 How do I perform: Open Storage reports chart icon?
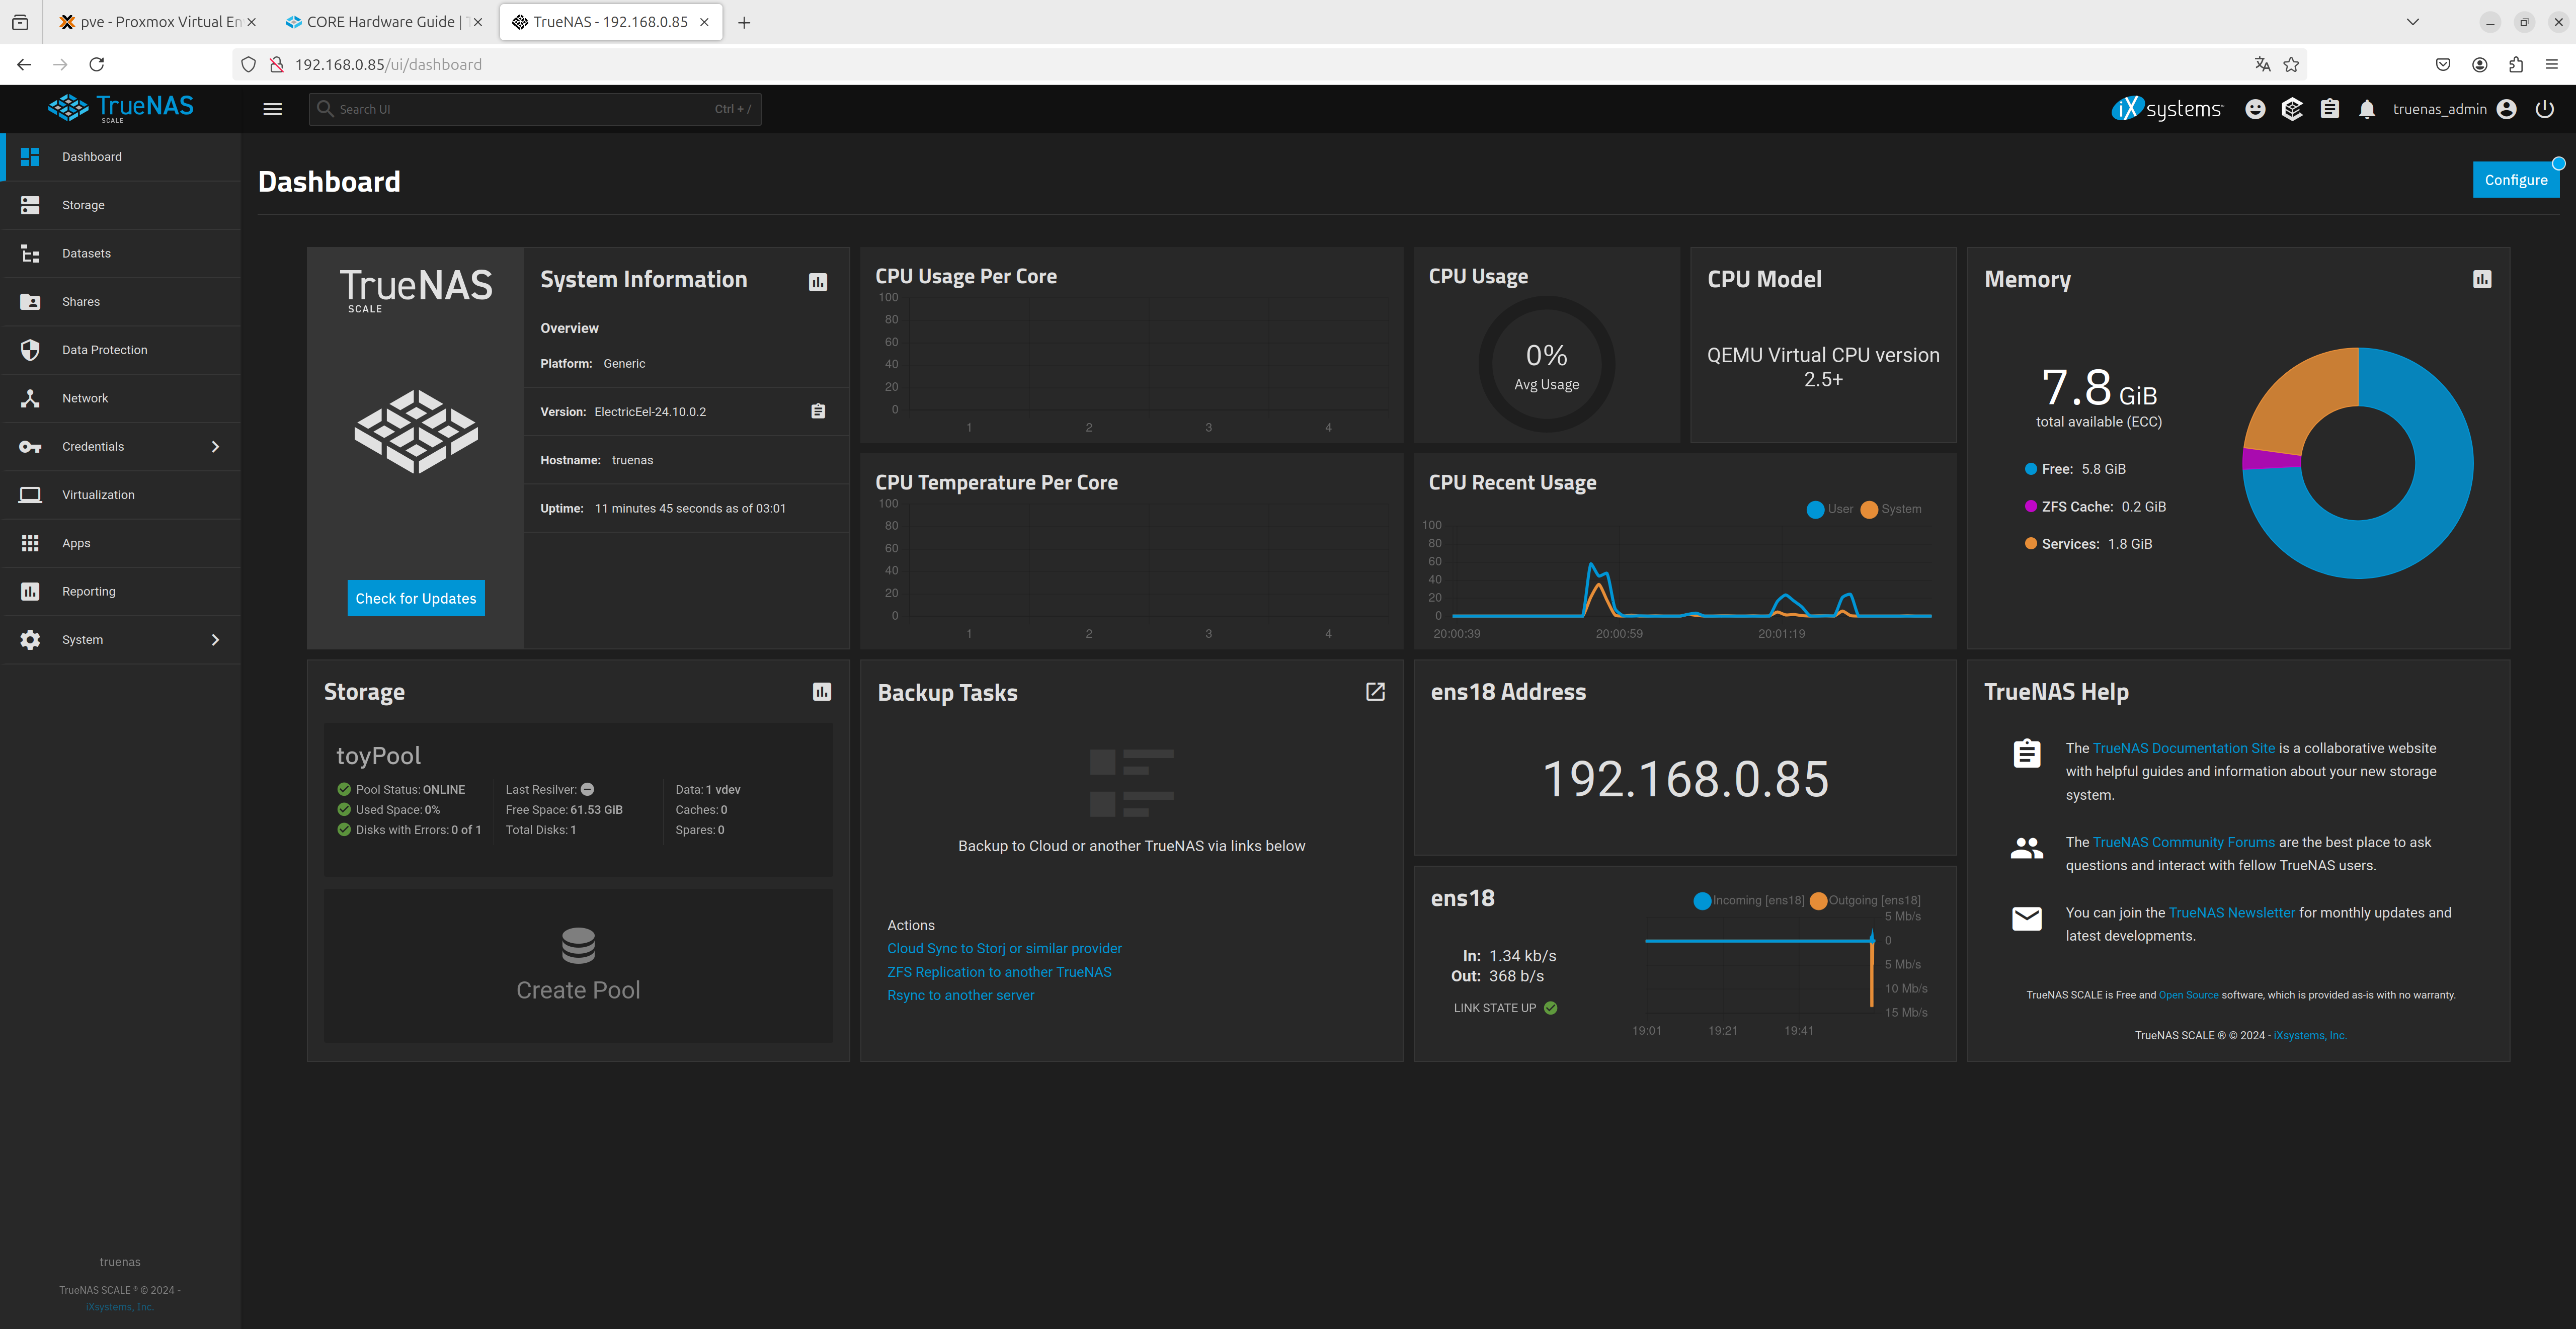[x=822, y=692]
